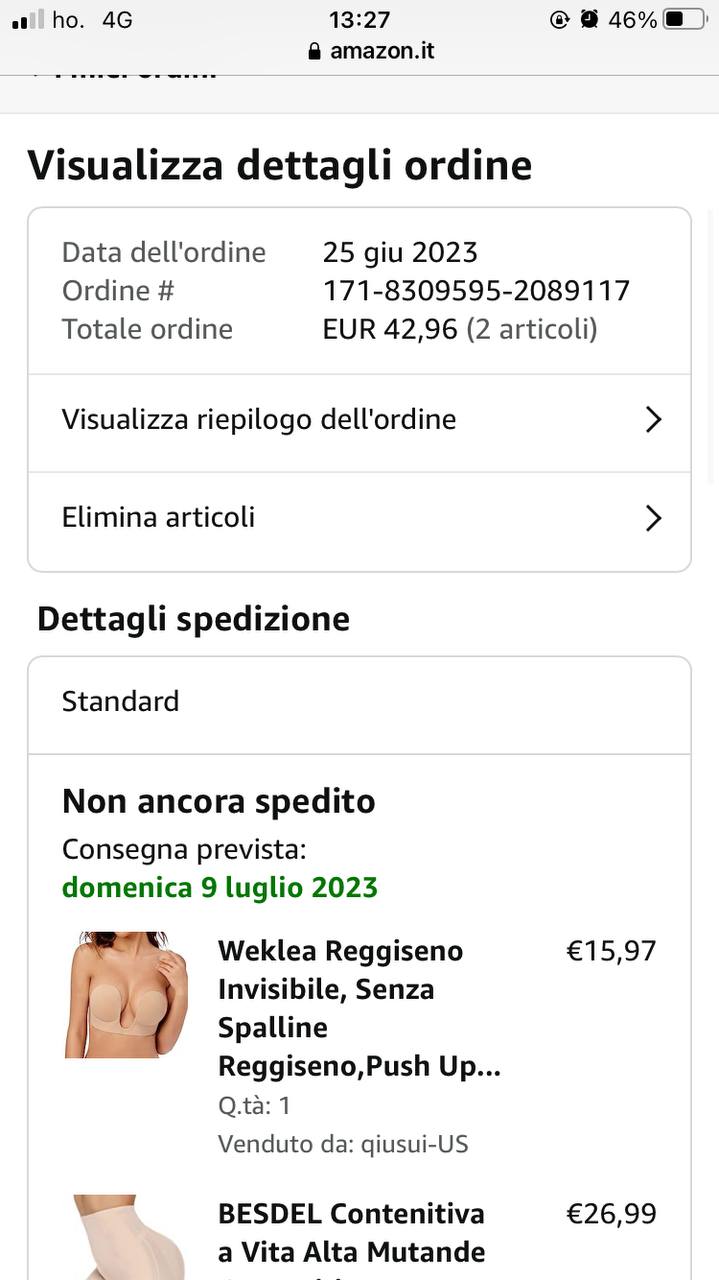719x1280 pixels.
Task: Tap the cellular signal bars icon
Action: [28, 19]
